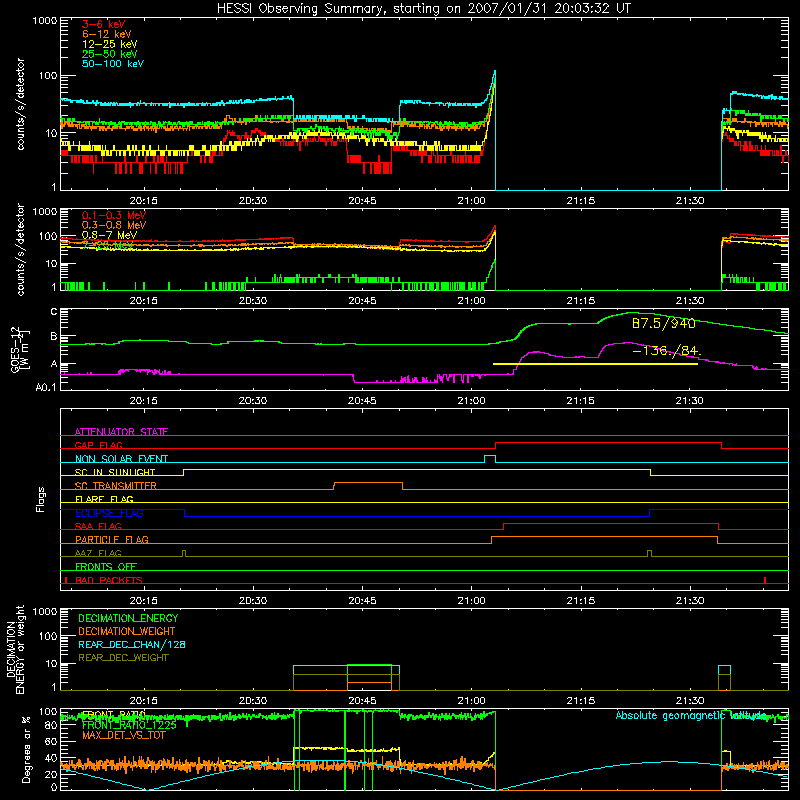The image size is (800, 800).
Task: Click the DECIMATION_ENERGY legend label
Action: pos(128,618)
